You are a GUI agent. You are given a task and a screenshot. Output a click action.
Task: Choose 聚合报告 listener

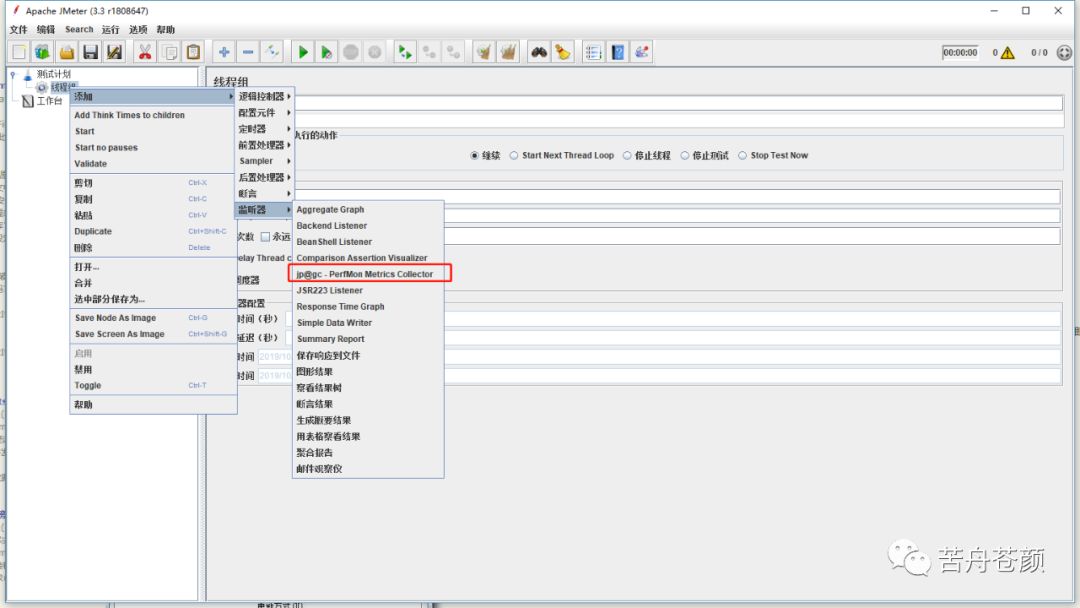coord(368,452)
